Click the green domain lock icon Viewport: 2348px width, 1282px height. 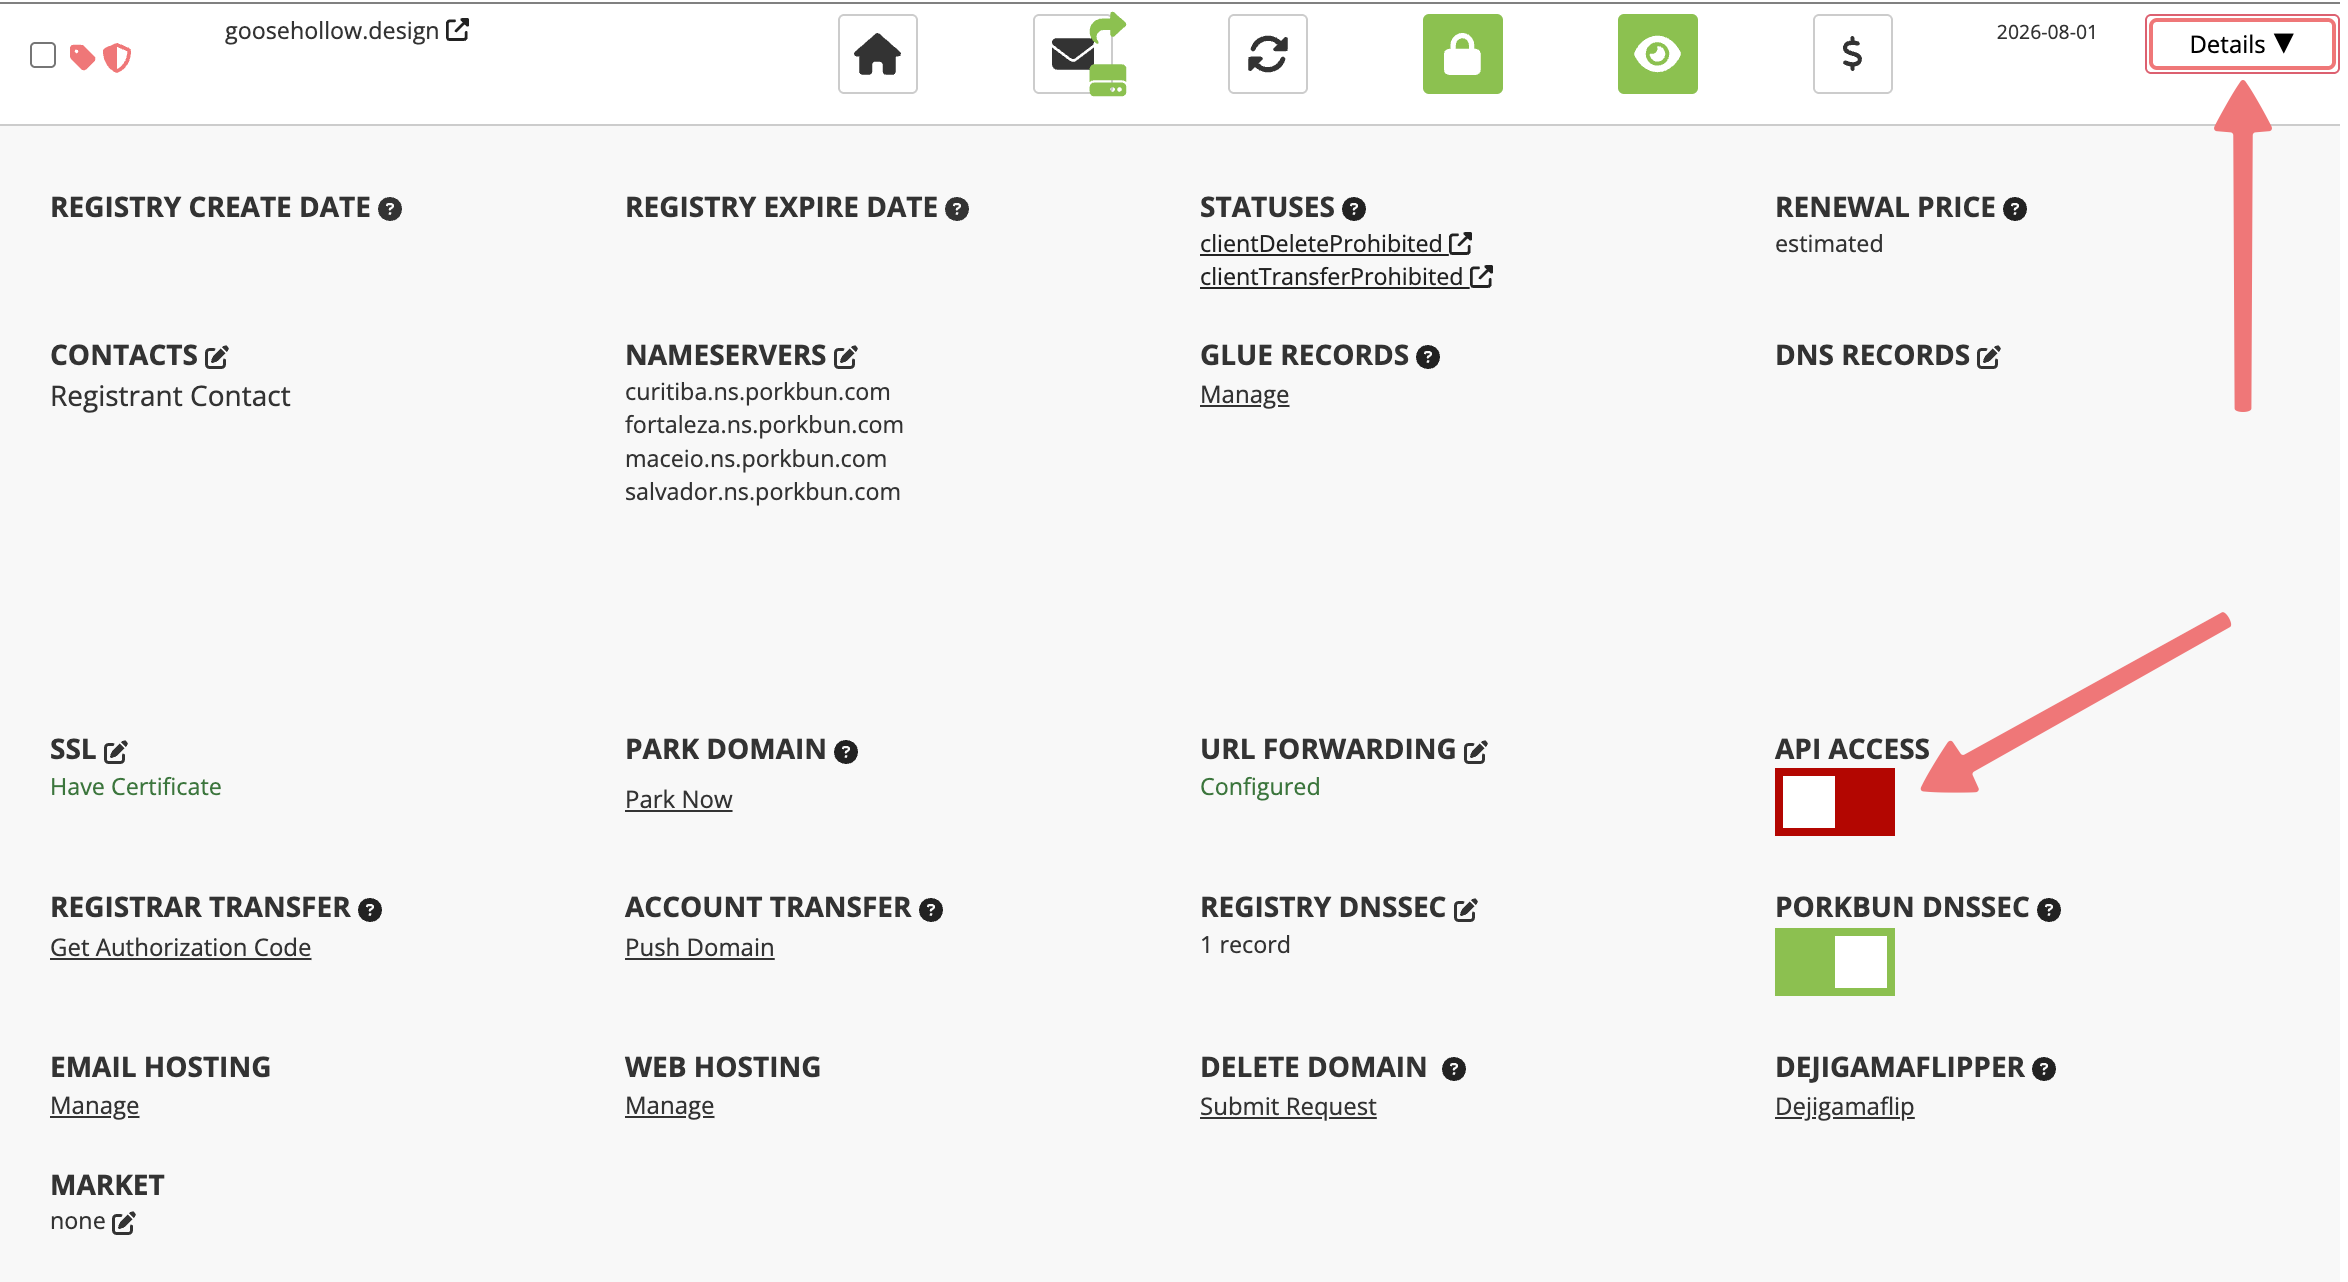pos(1462,54)
